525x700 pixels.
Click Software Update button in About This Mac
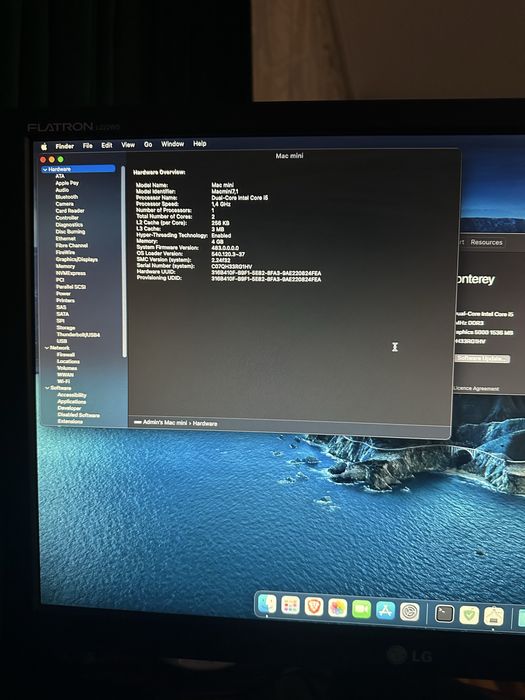pyautogui.click(x=482, y=358)
